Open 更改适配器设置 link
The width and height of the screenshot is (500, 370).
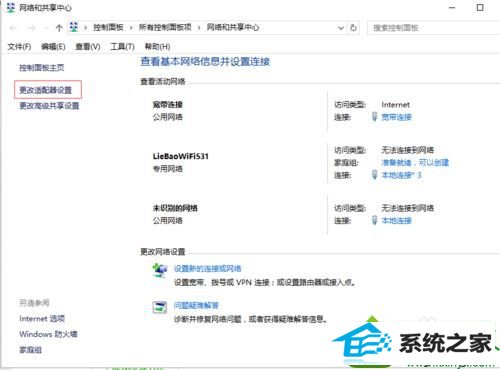tap(46, 90)
